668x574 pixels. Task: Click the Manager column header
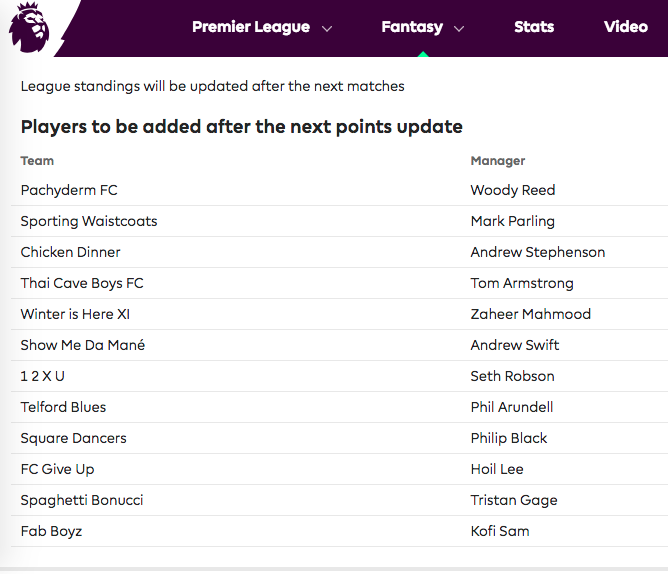coord(498,160)
